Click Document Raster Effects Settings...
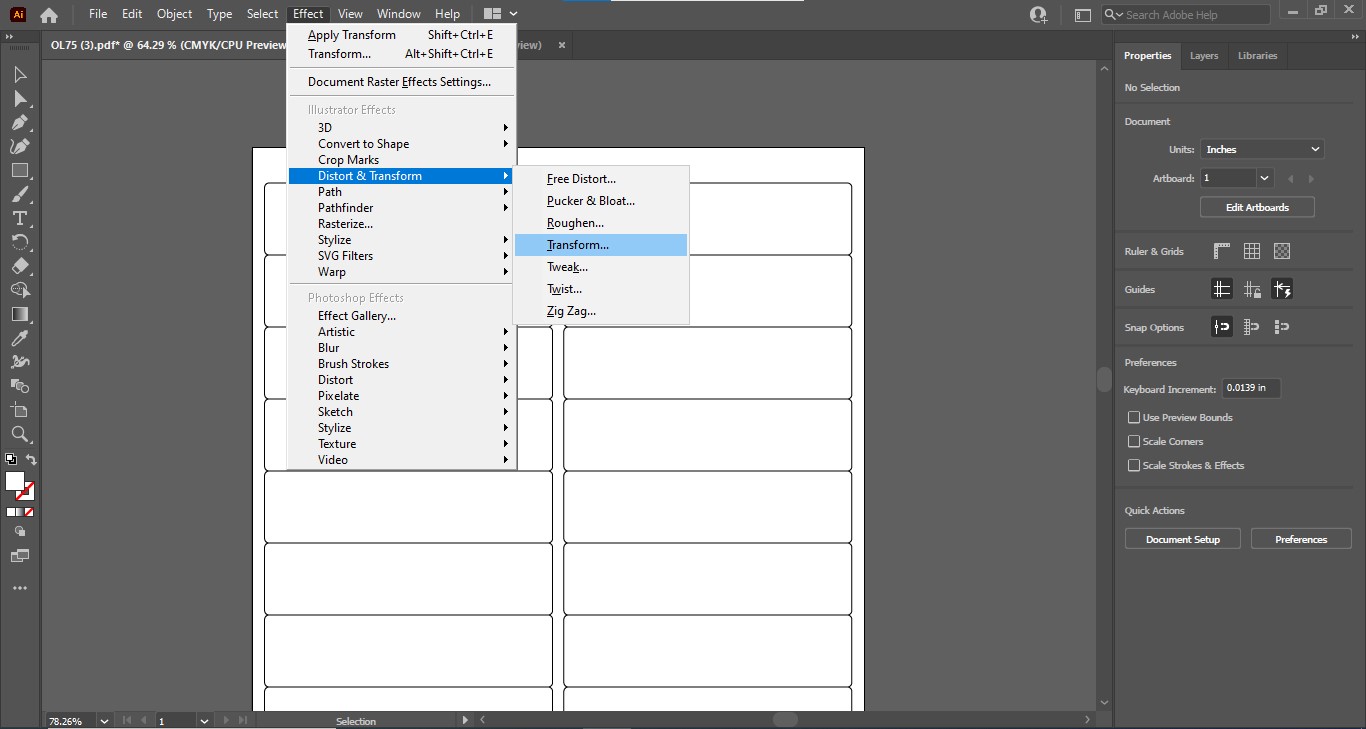Image resolution: width=1366 pixels, height=729 pixels. [x=401, y=82]
